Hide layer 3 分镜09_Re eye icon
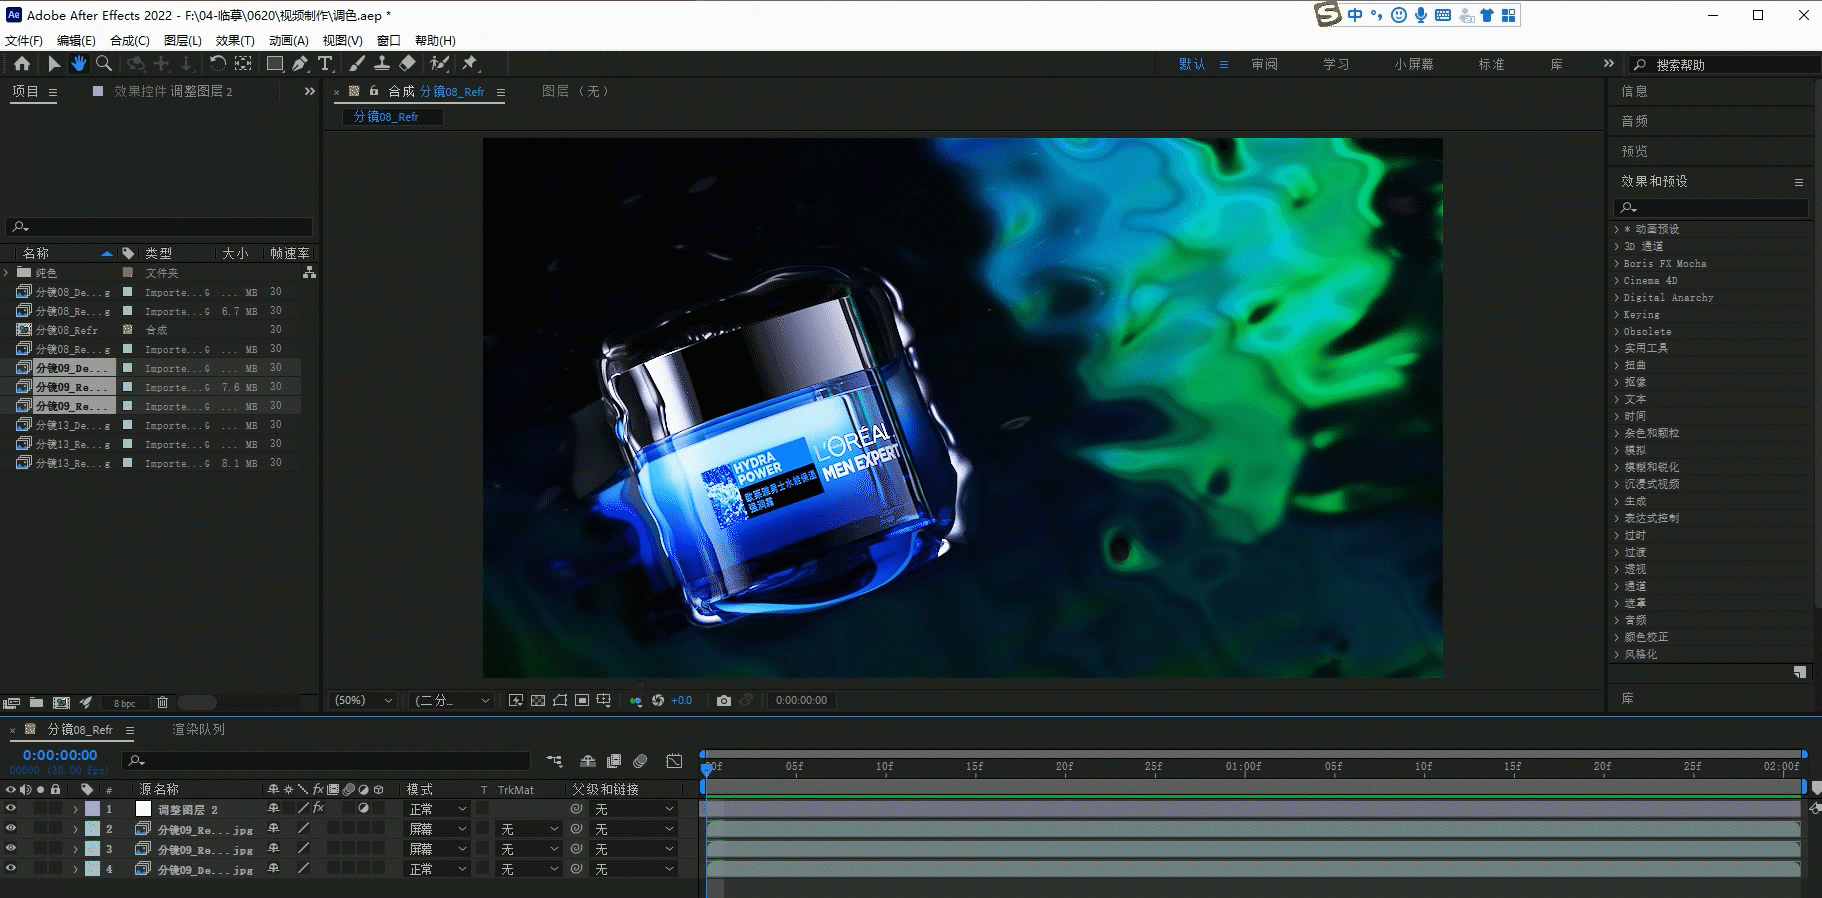 click(x=11, y=848)
